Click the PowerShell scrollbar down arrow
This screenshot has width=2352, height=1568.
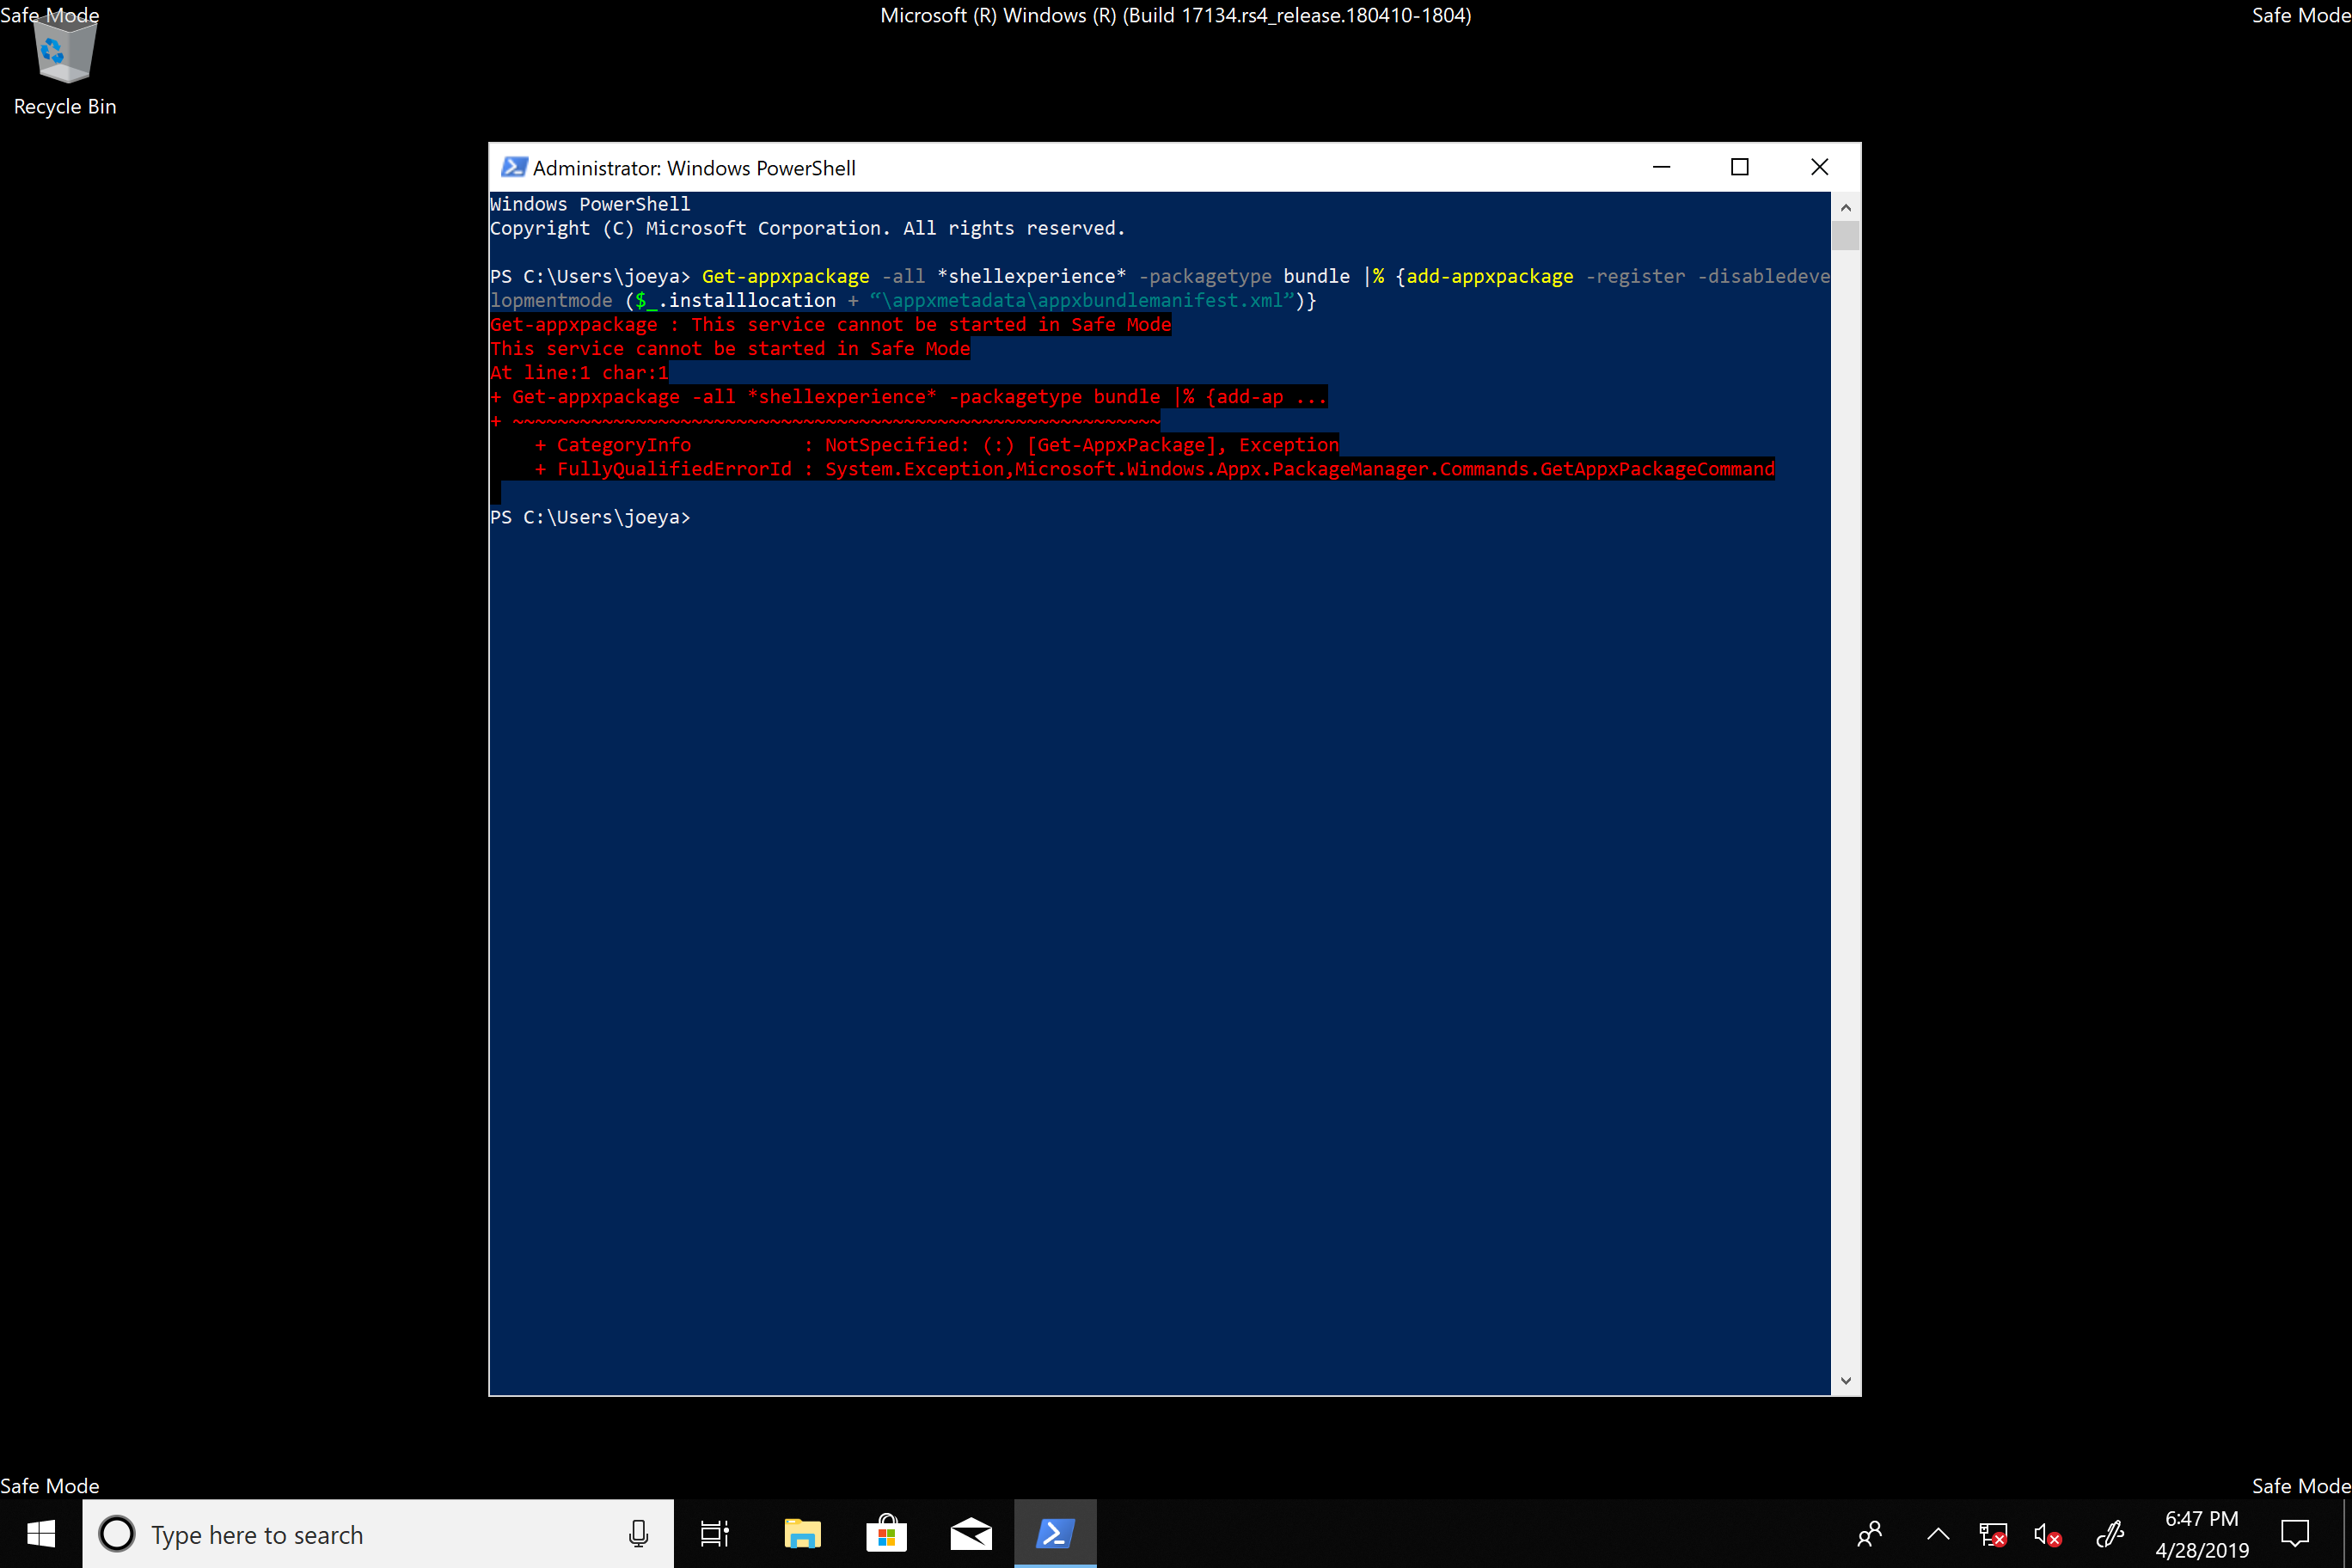[x=1845, y=1380]
